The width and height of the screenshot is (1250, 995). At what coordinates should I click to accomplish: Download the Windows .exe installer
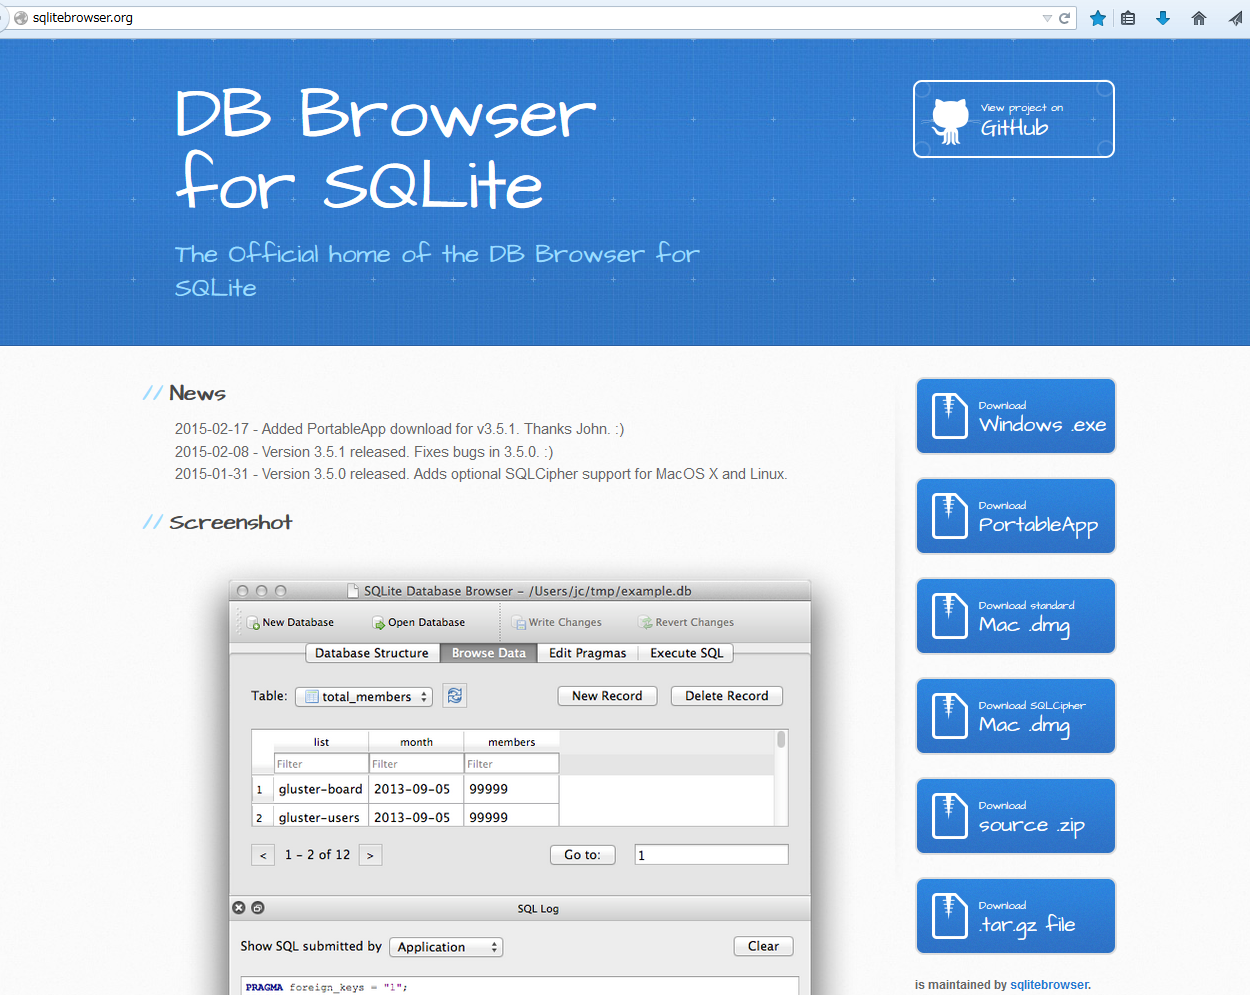pyautogui.click(x=1015, y=416)
